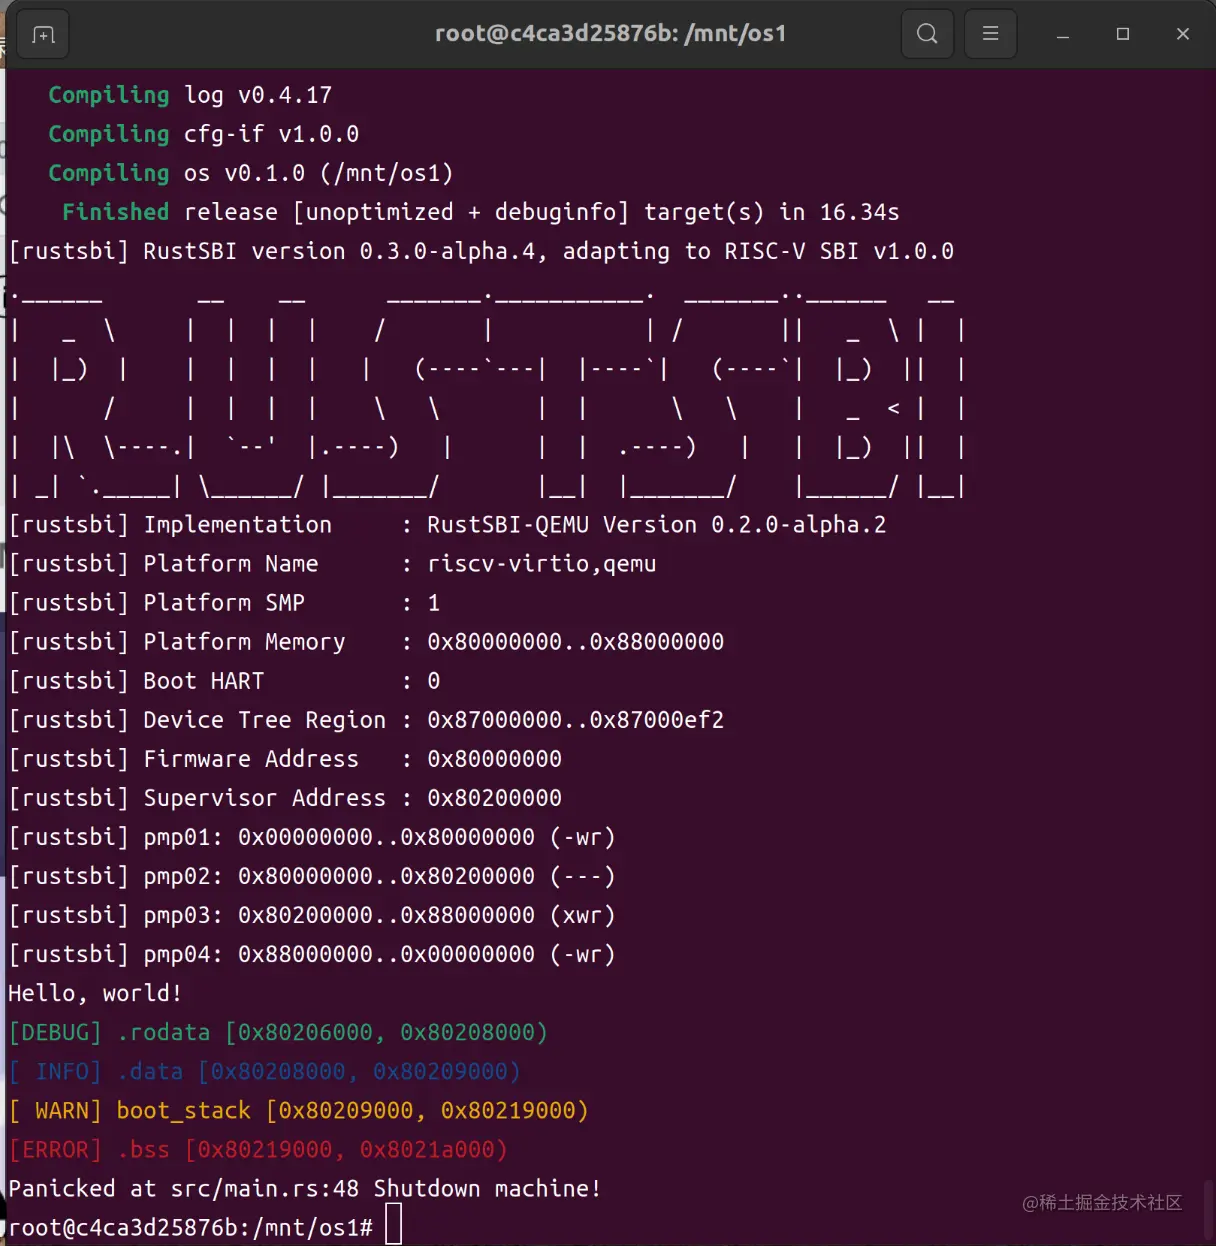This screenshot has width=1216, height=1246.
Task: Click 'Panicked at src/main.rs:48' line
Action: (x=305, y=1188)
